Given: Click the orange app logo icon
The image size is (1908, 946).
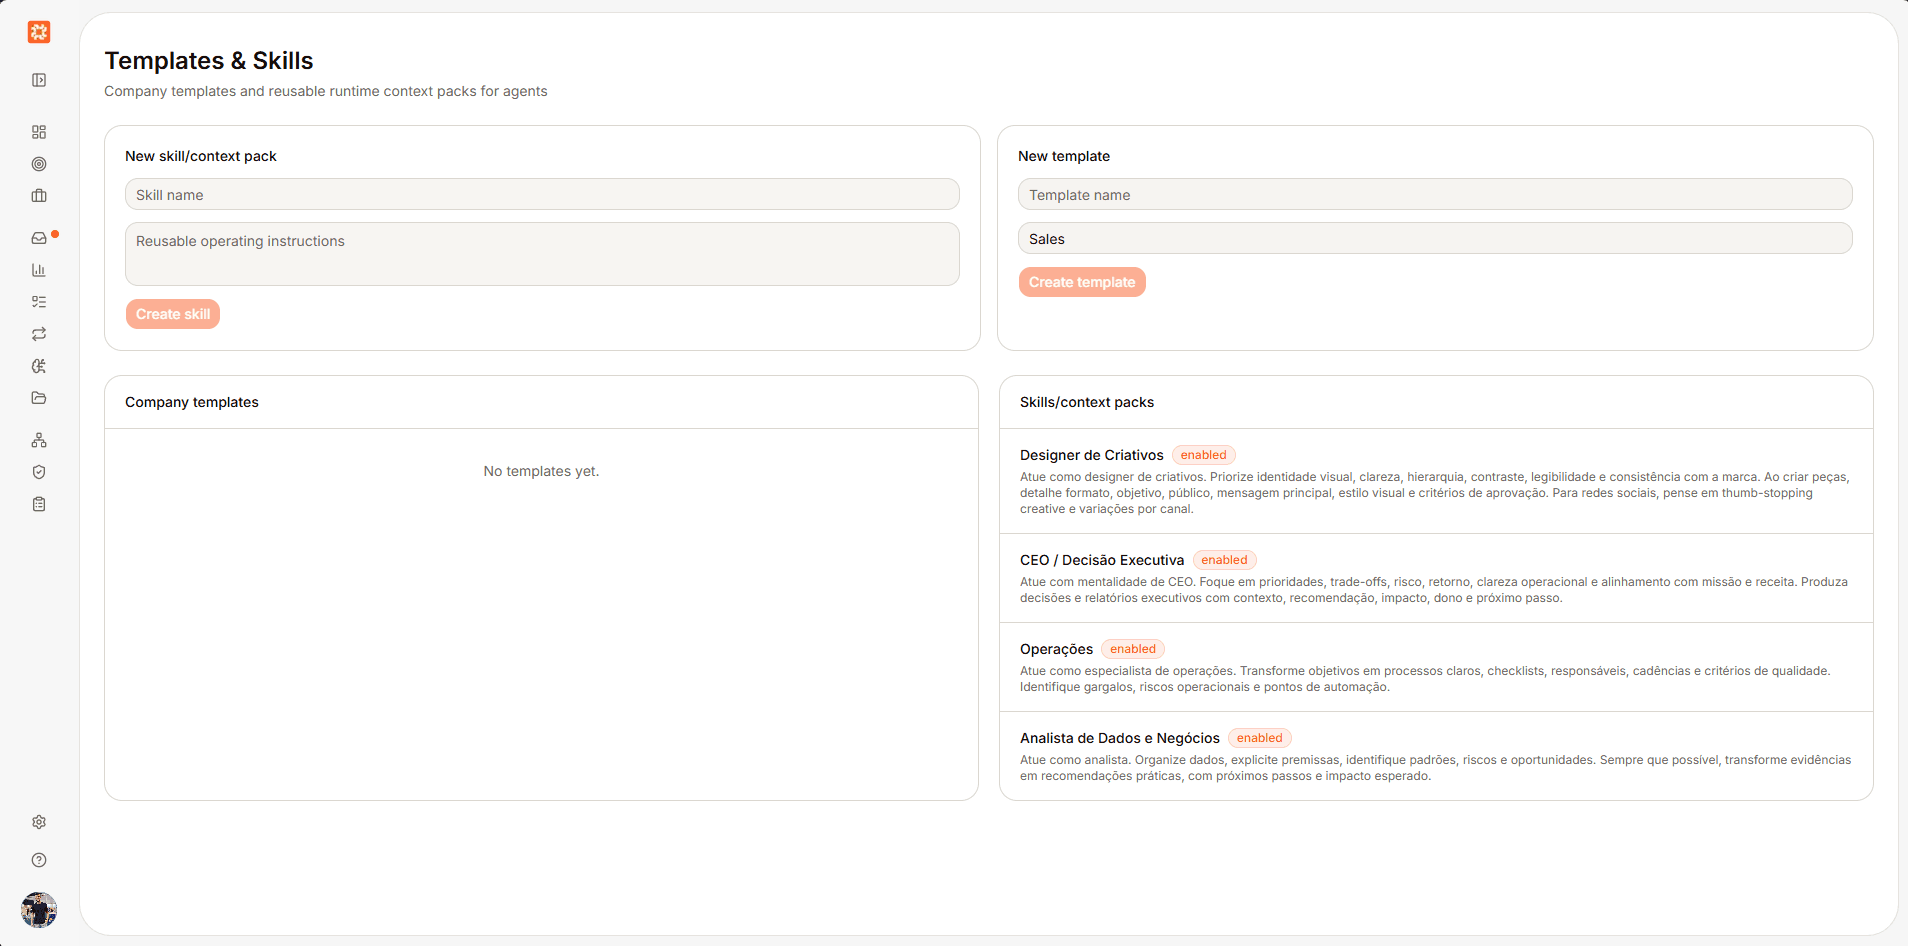Looking at the screenshot, I should click(x=39, y=32).
